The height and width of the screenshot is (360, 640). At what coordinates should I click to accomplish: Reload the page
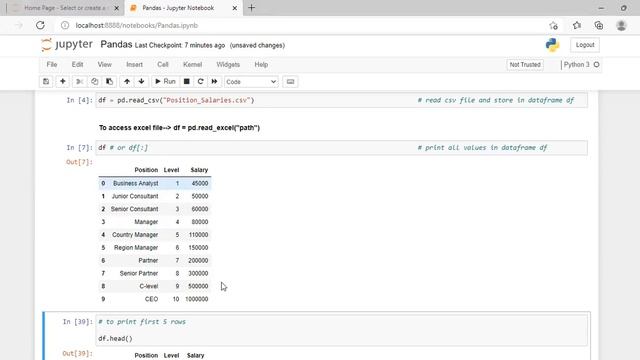(40, 25)
